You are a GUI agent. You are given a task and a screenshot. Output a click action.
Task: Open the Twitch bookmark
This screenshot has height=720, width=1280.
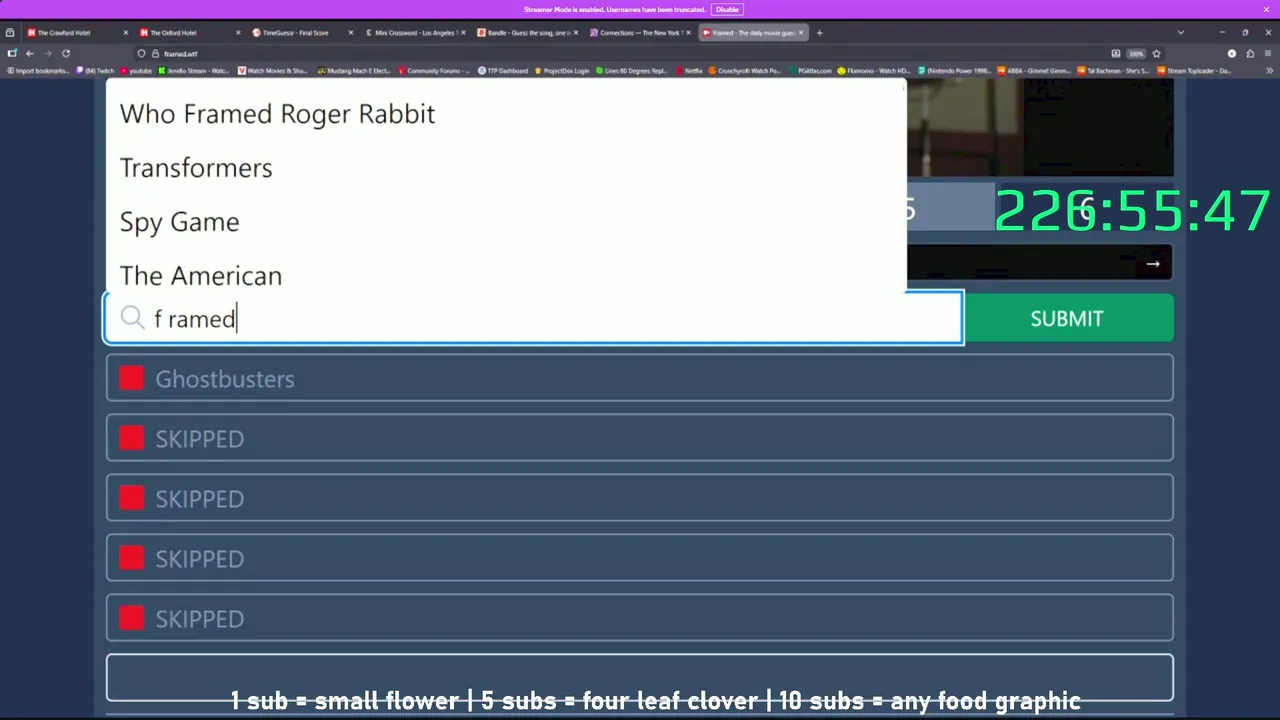pos(96,71)
